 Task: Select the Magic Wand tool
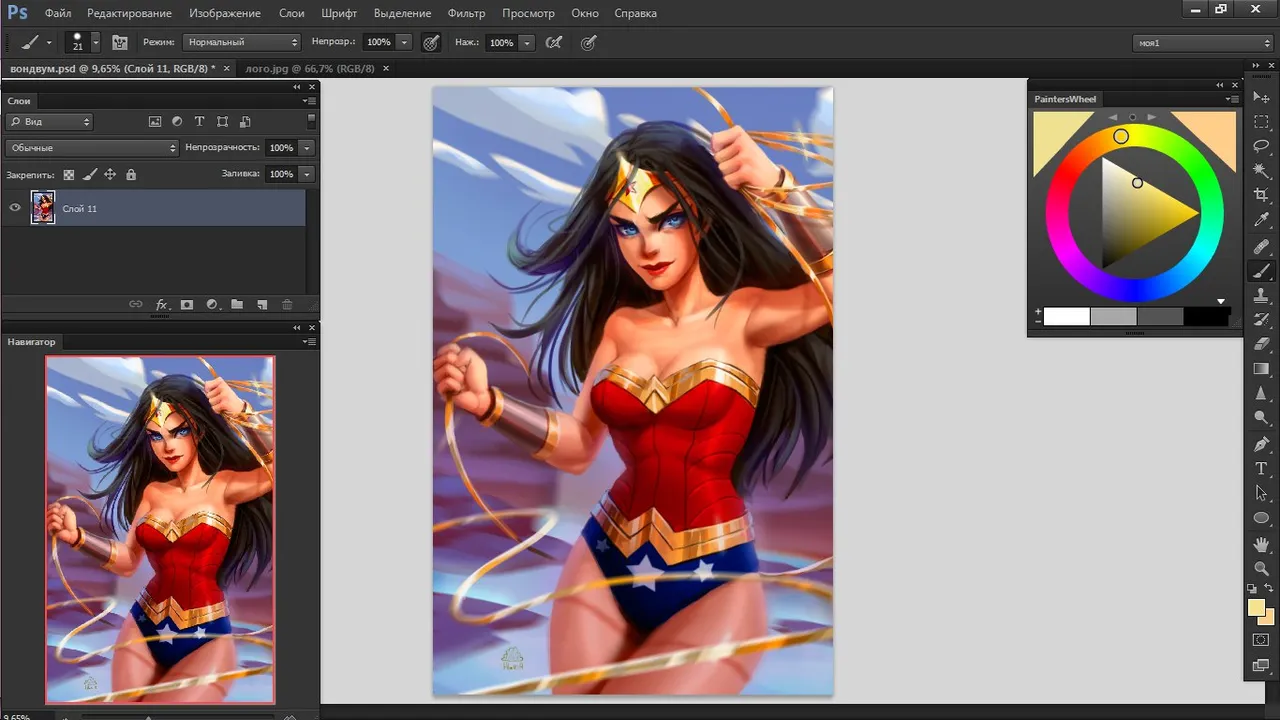tap(1261, 171)
